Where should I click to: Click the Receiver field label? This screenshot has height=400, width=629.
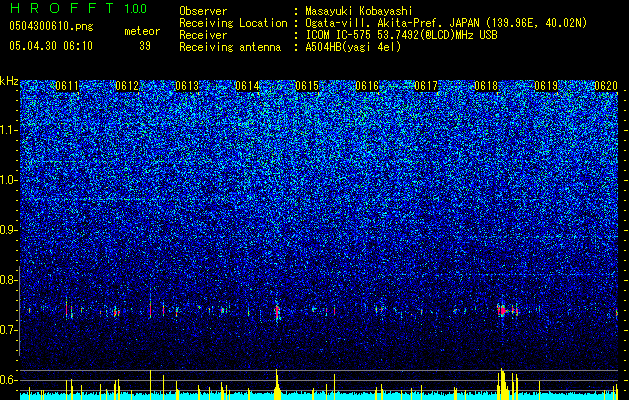[x=203, y=35]
